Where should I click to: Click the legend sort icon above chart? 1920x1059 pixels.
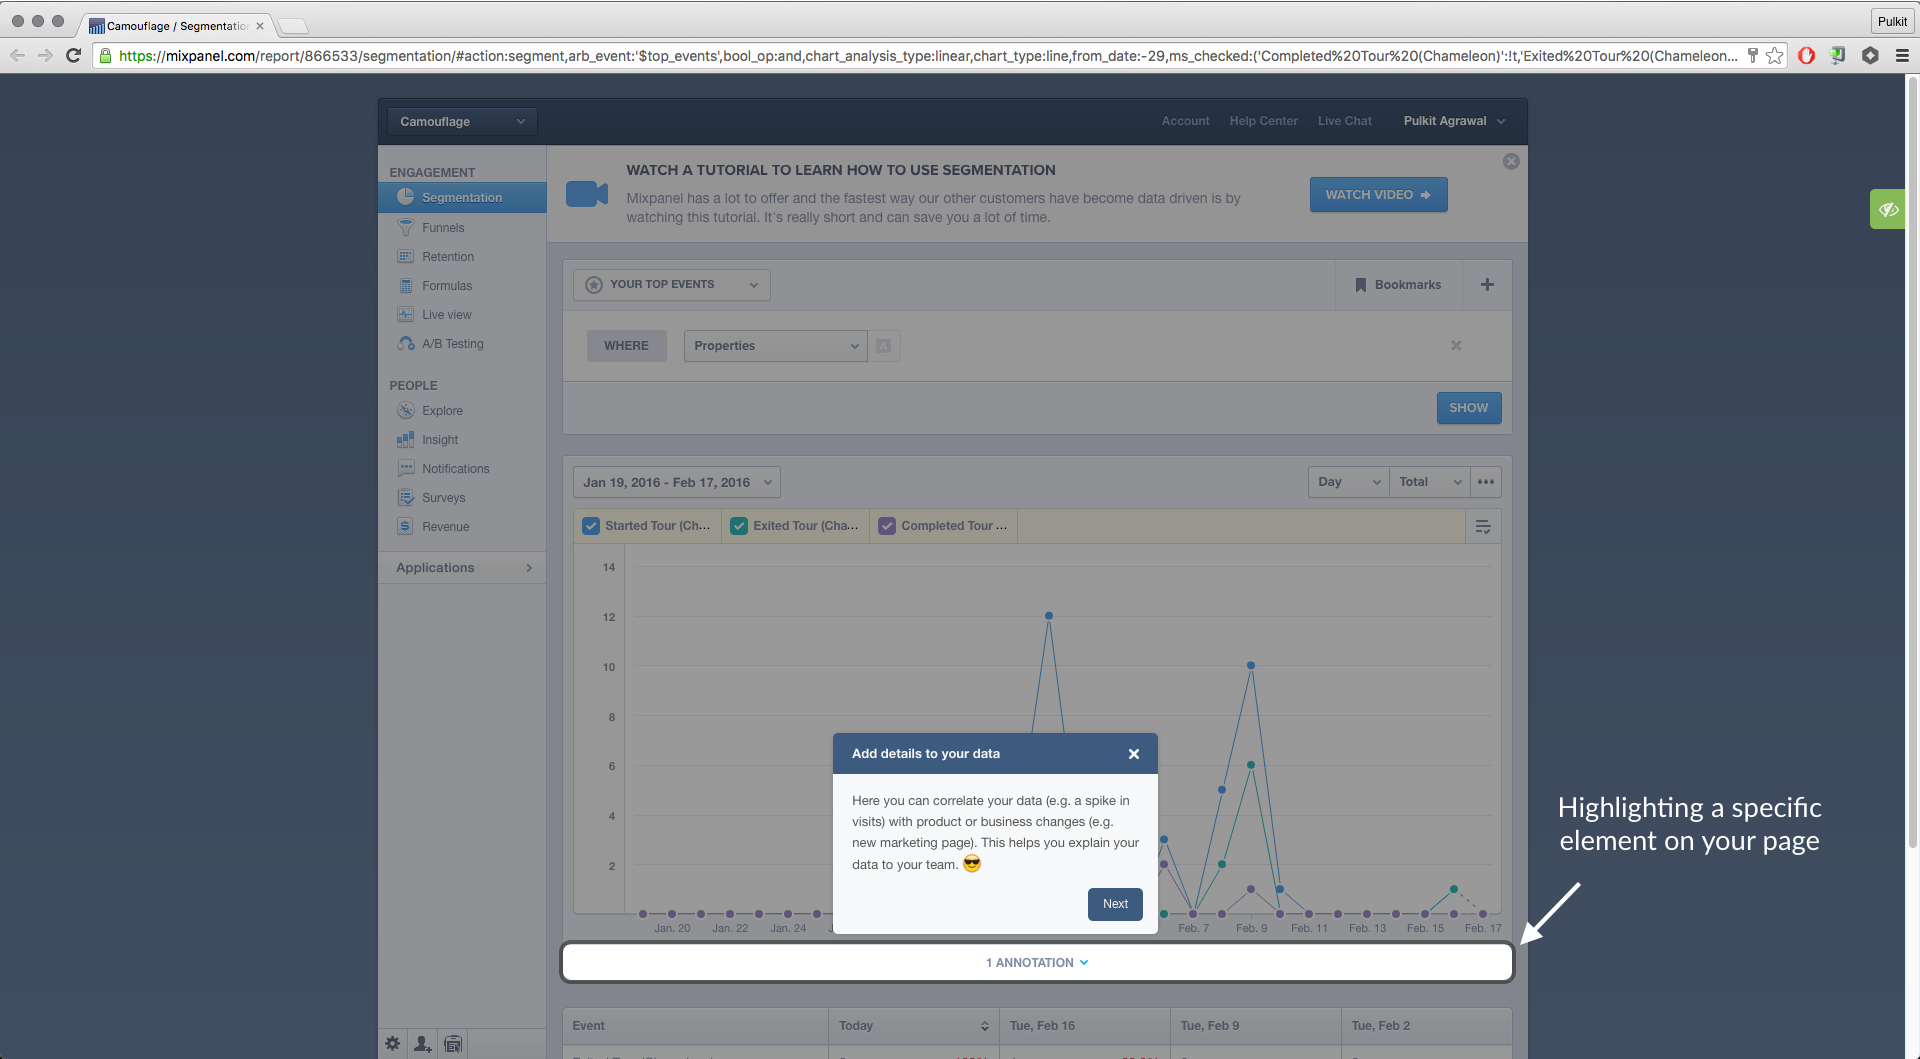[x=1483, y=526]
